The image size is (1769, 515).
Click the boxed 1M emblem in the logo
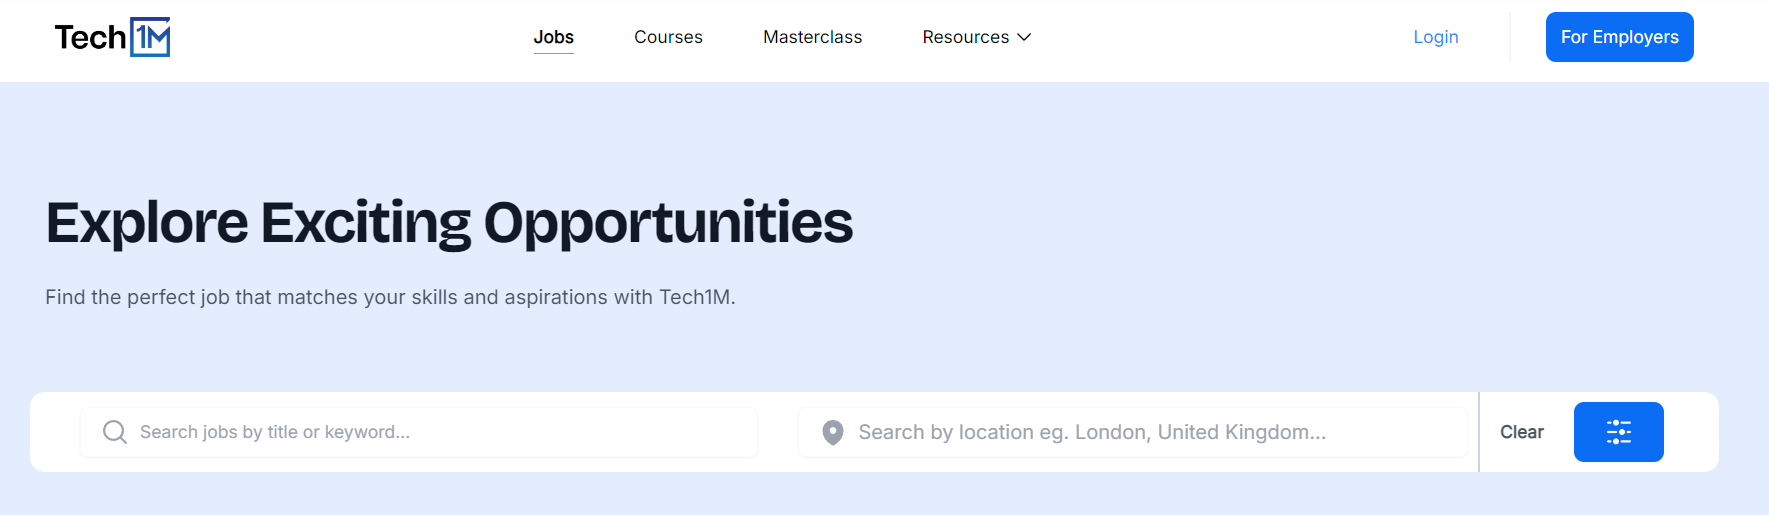pos(150,37)
